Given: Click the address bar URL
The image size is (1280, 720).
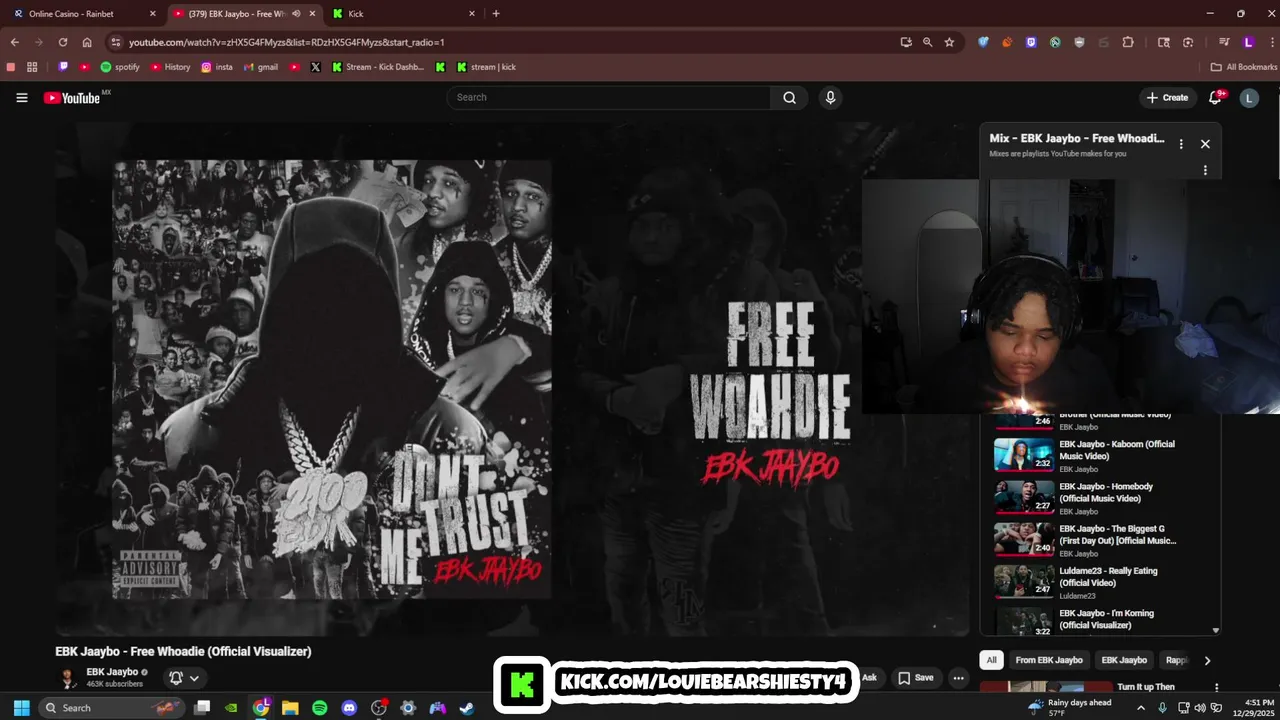Looking at the screenshot, I should tap(286, 42).
